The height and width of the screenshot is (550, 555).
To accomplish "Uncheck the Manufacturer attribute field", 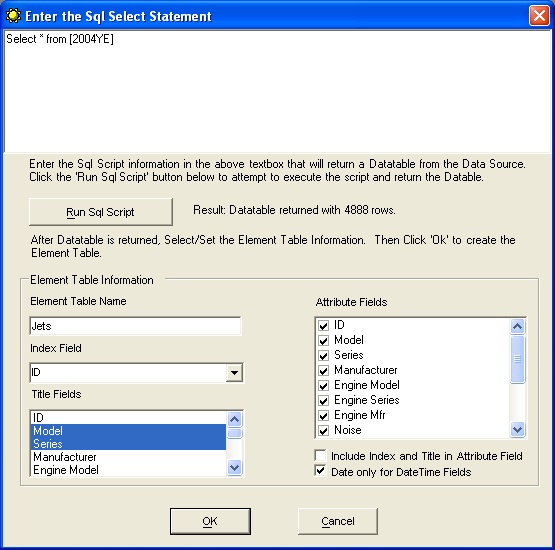I will coord(323,371).
